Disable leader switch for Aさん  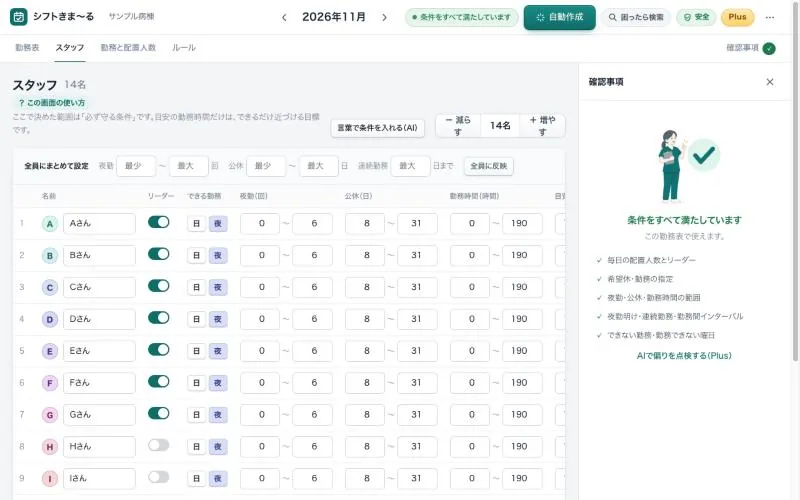pyautogui.click(x=159, y=222)
